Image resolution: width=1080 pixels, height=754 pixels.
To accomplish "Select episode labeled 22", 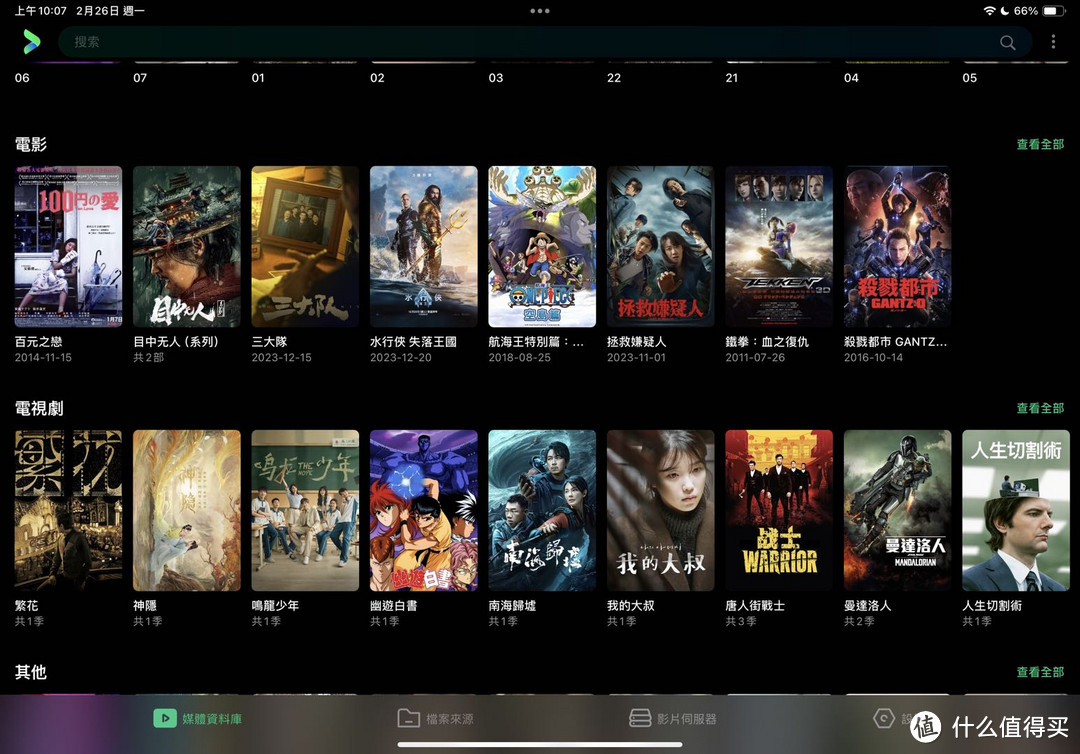I will point(614,78).
